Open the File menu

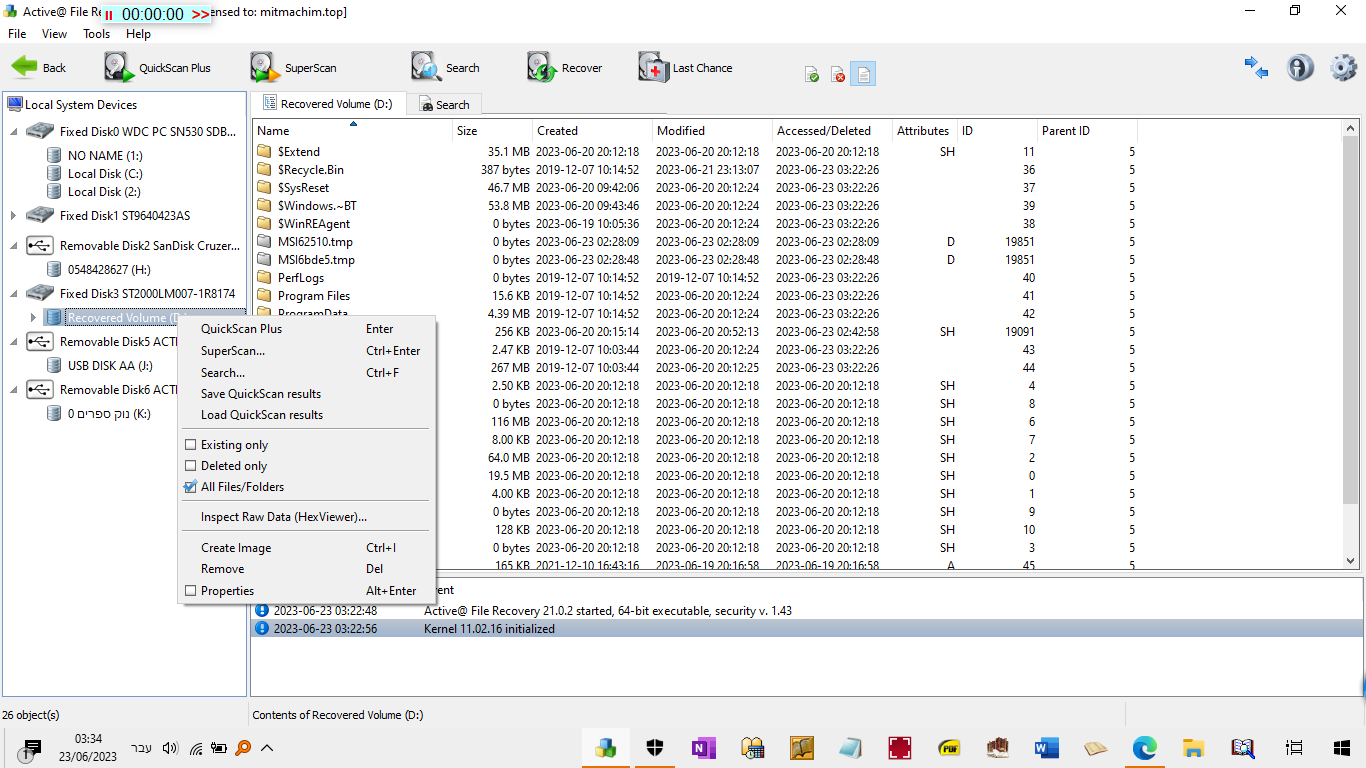pos(17,34)
